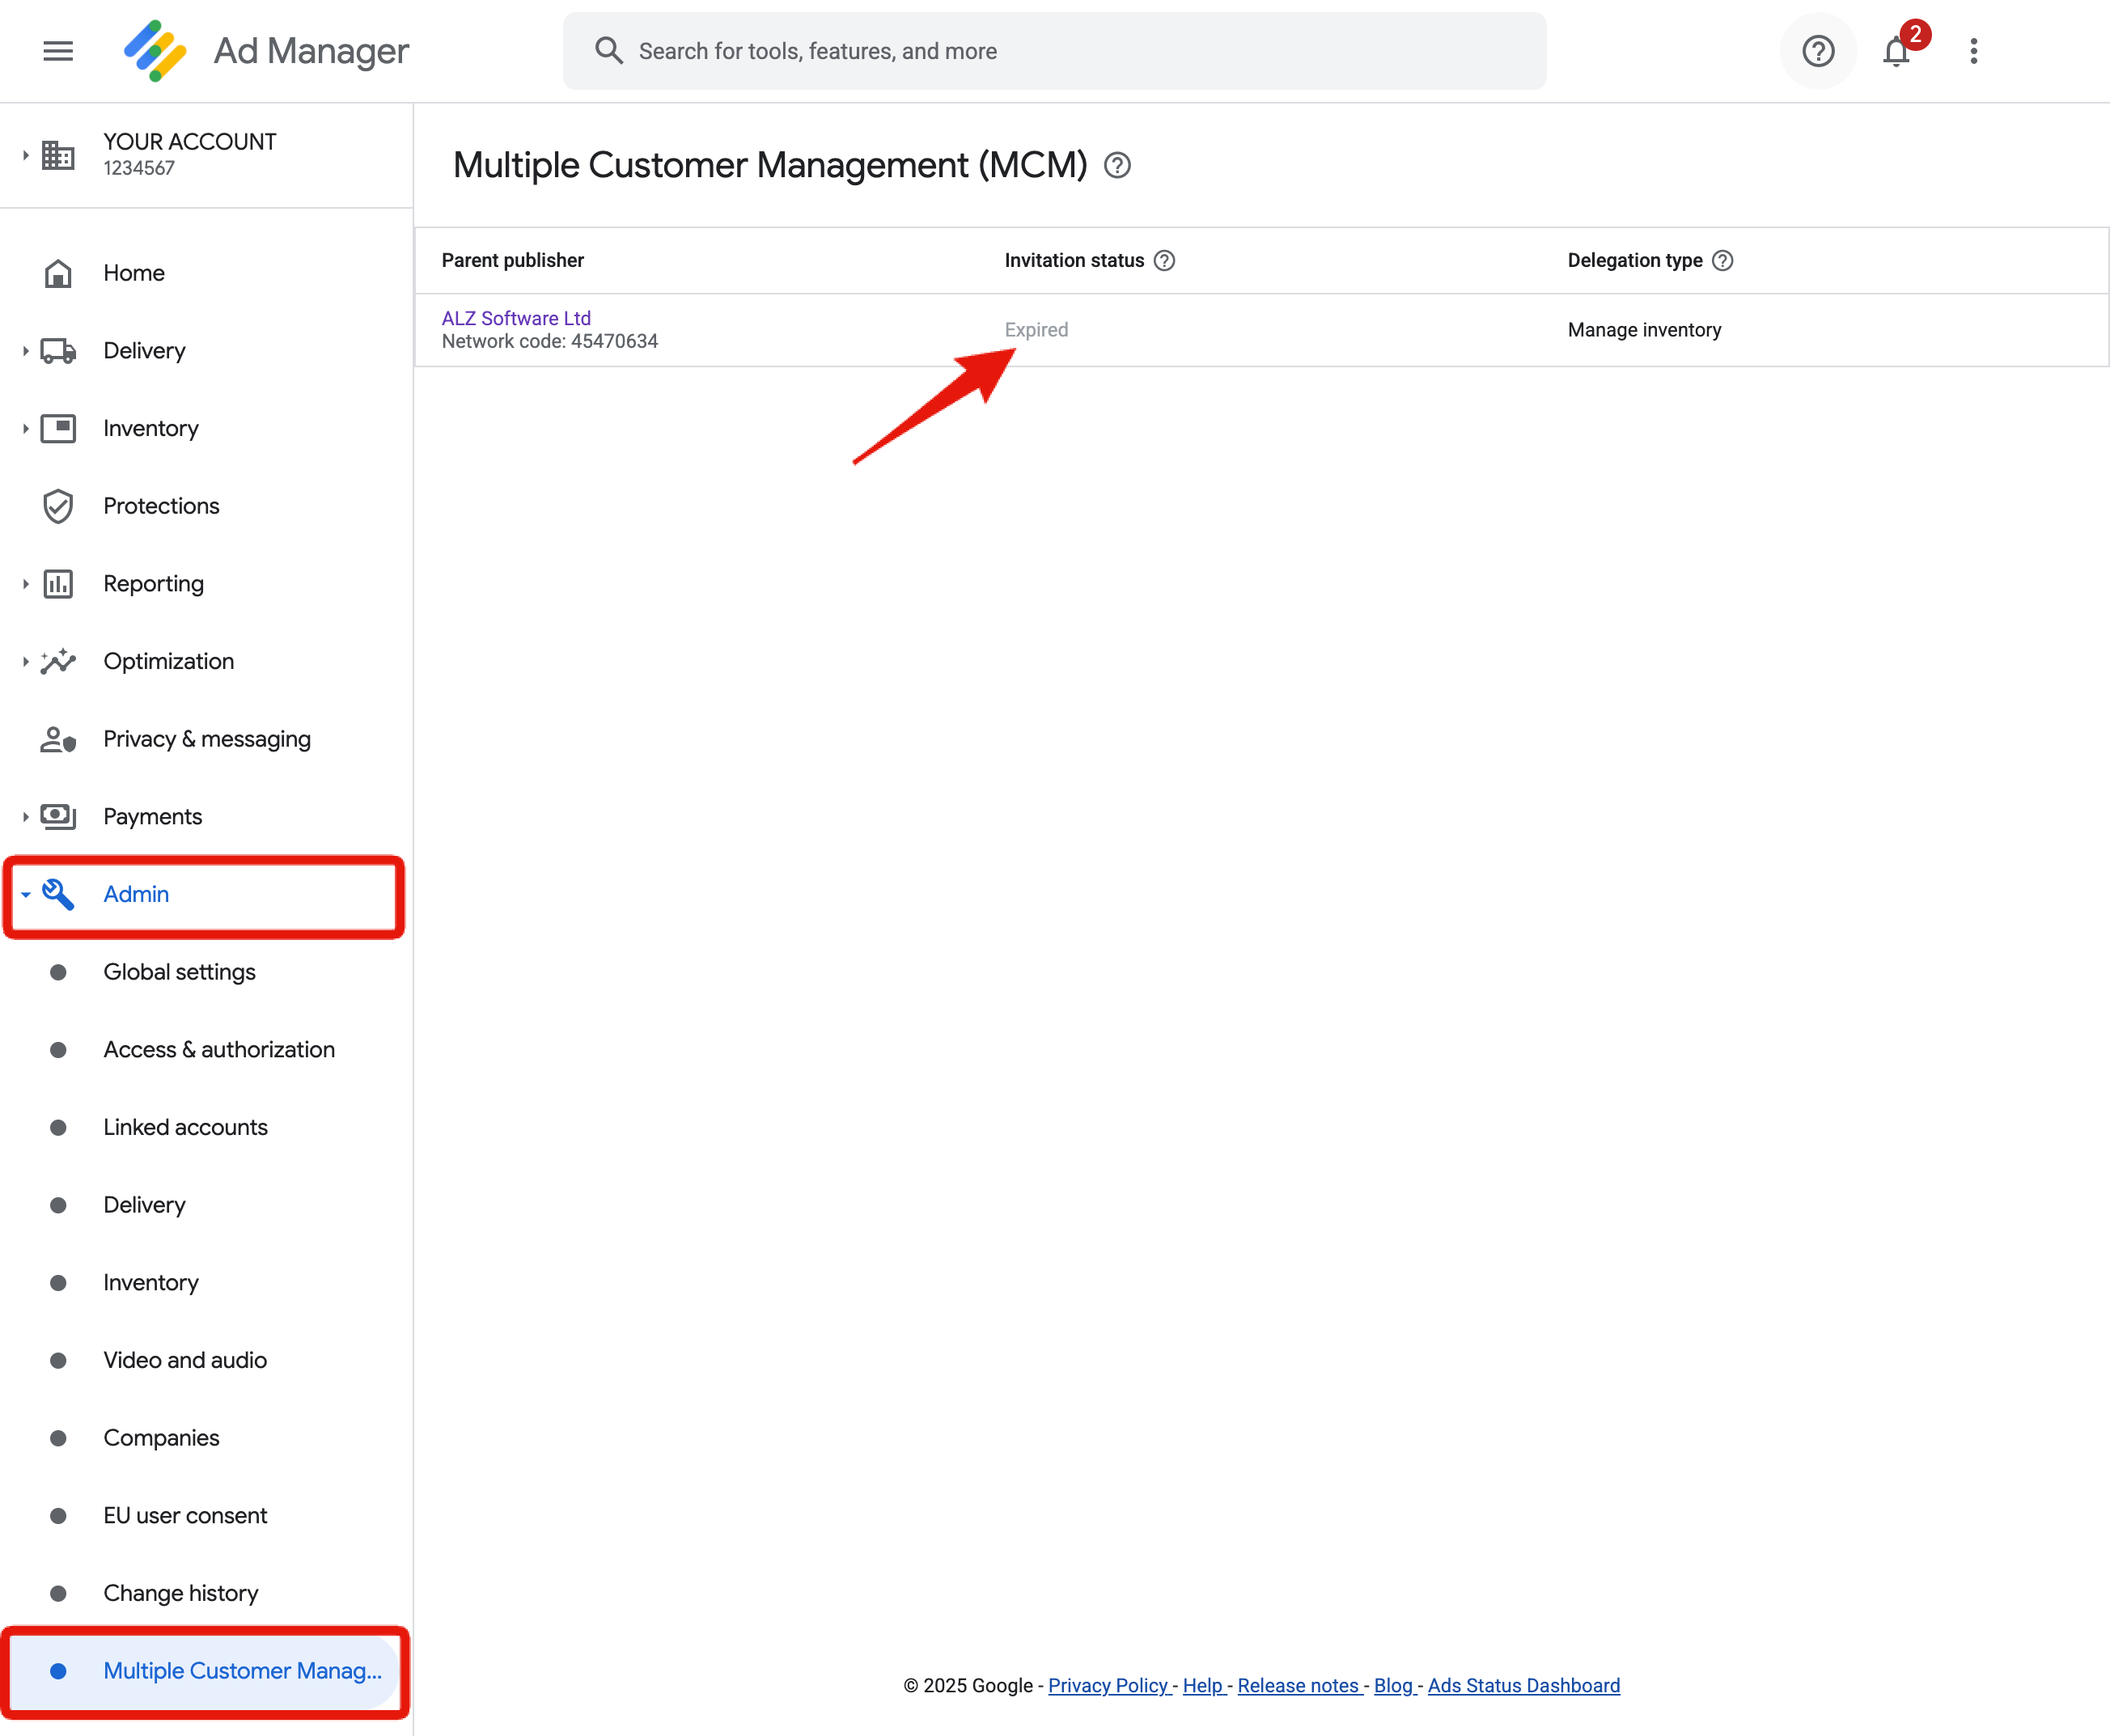Image resolution: width=2110 pixels, height=1736 pixels.
Task: Click the Reporting chart icon
Action: coord(58,584)
